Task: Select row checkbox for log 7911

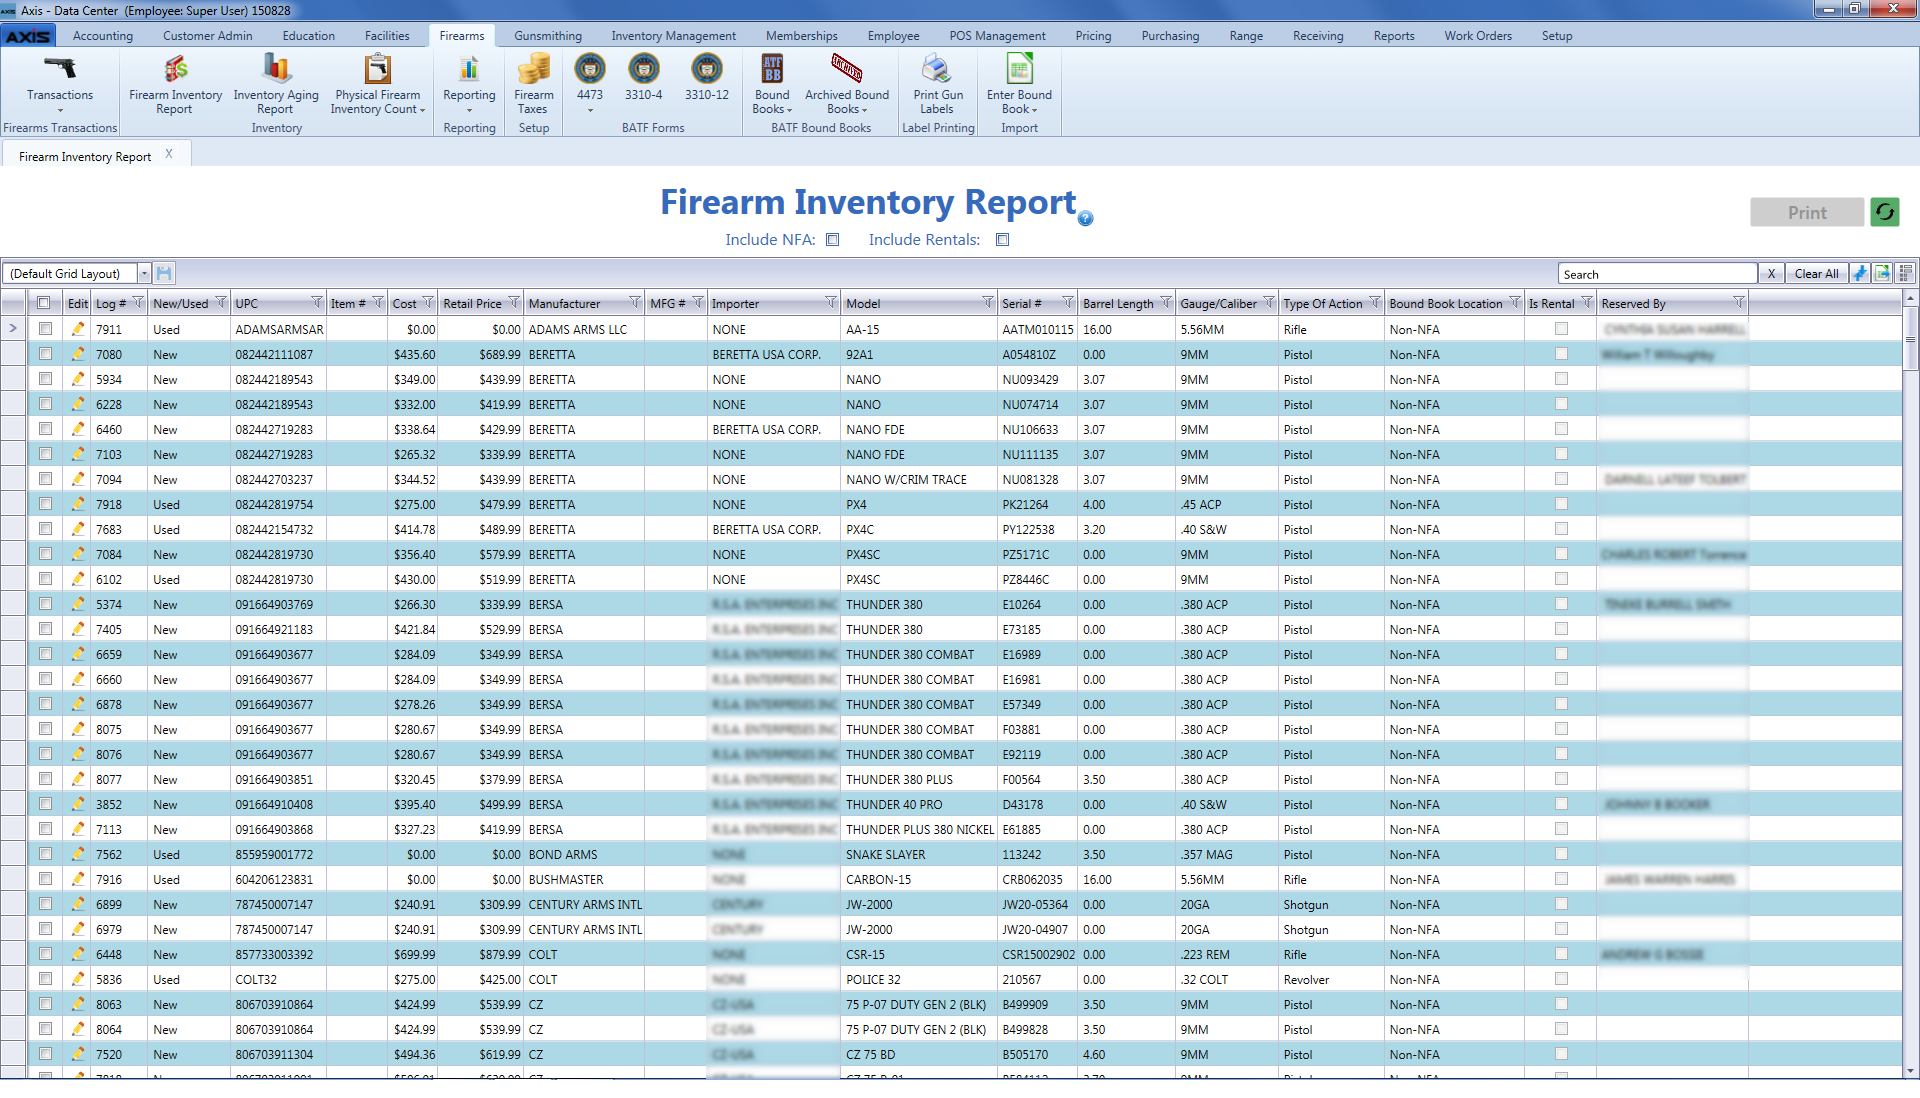Action: point(45,328)
